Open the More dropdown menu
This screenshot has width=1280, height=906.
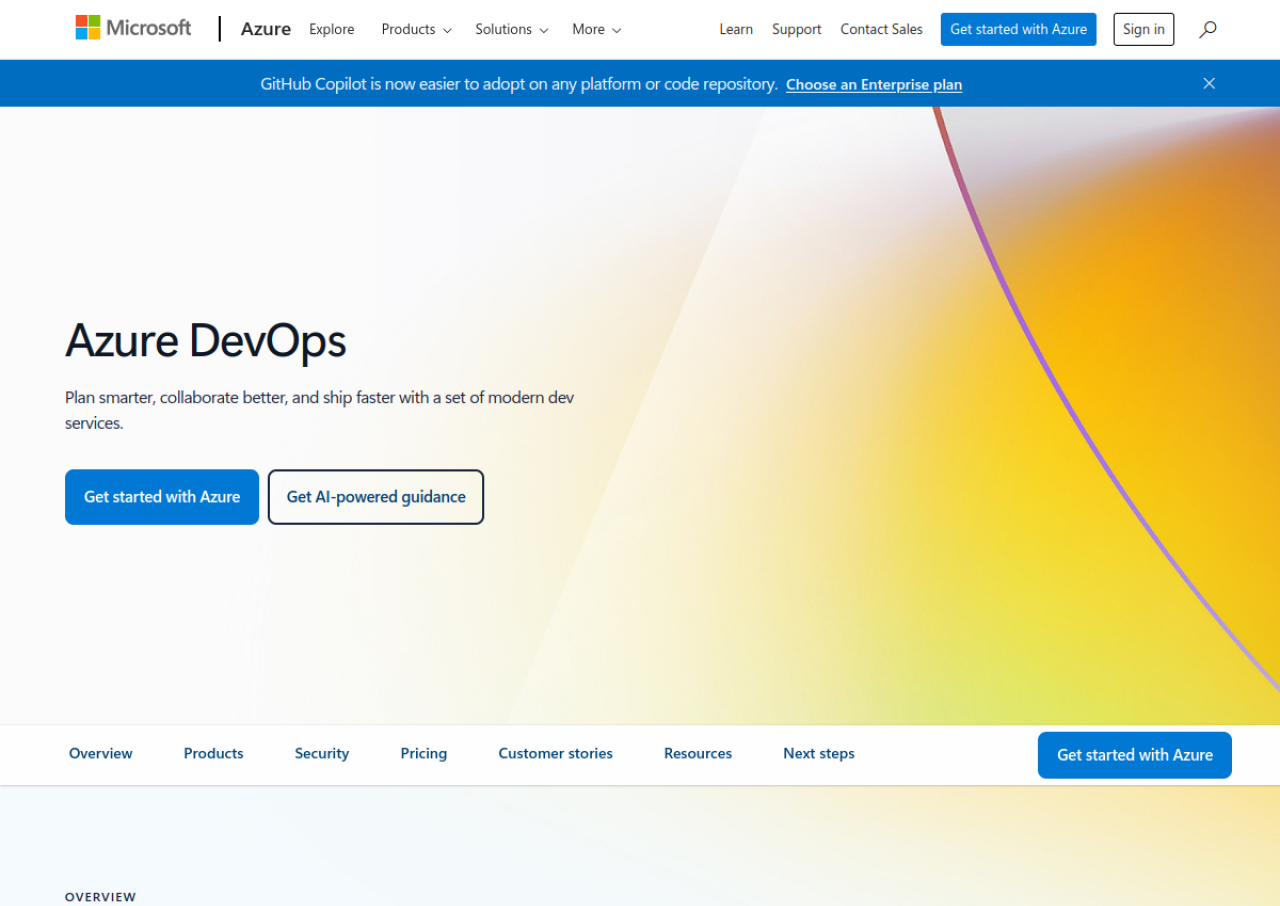click(597, 29)
